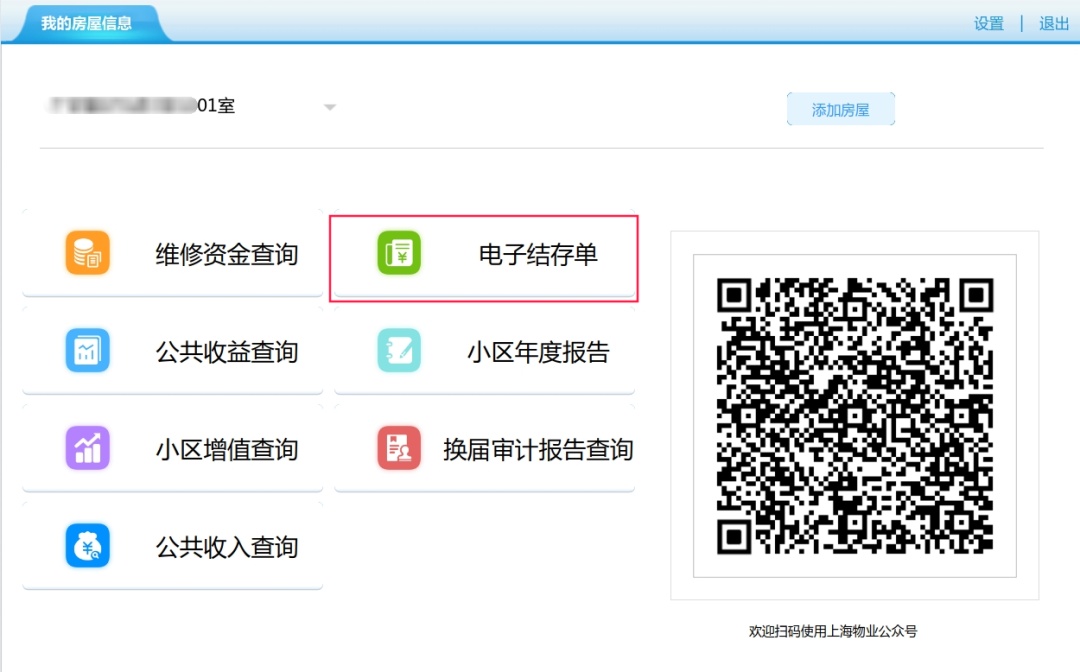
Task: Expand the house selection dropdown arrow
Action: point(330,107)
